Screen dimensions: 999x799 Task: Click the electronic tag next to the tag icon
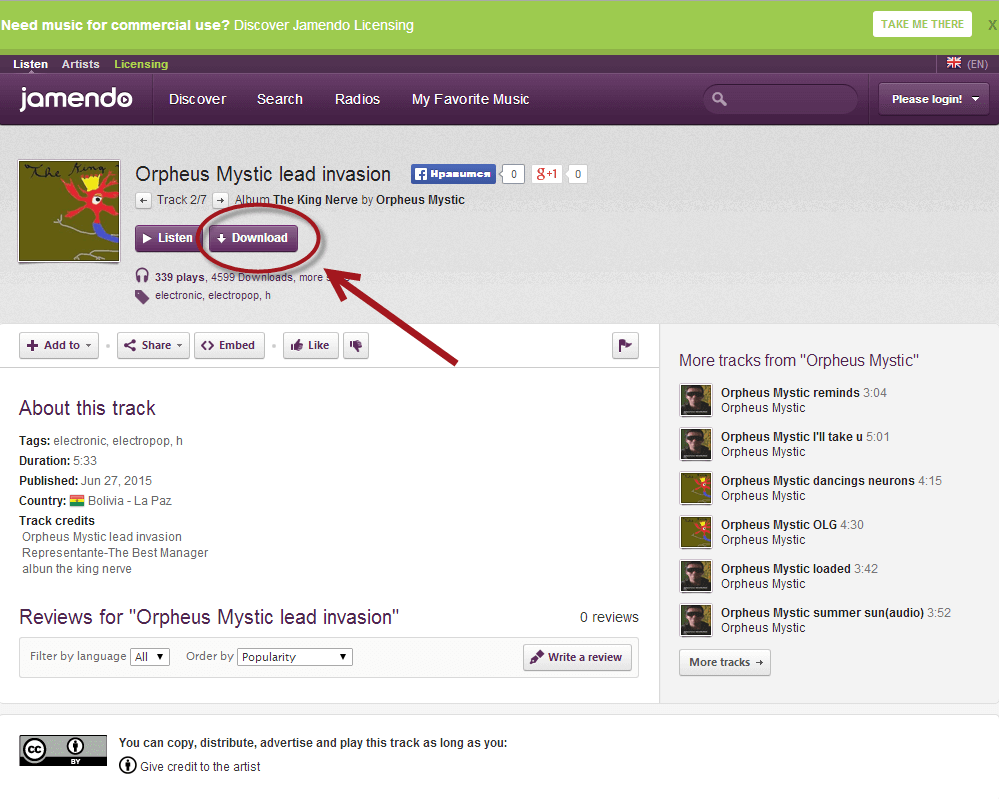point(178,296)
